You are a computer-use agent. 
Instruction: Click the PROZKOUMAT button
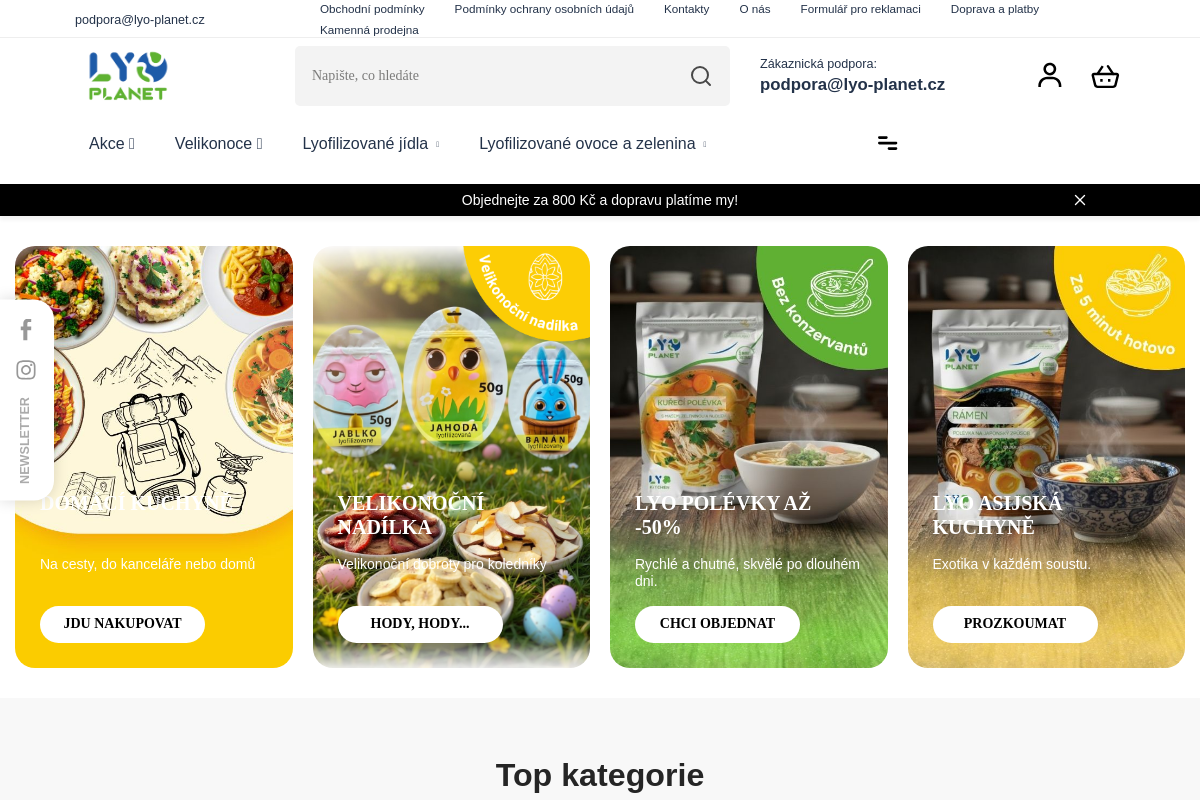(x=1015, y=624)
